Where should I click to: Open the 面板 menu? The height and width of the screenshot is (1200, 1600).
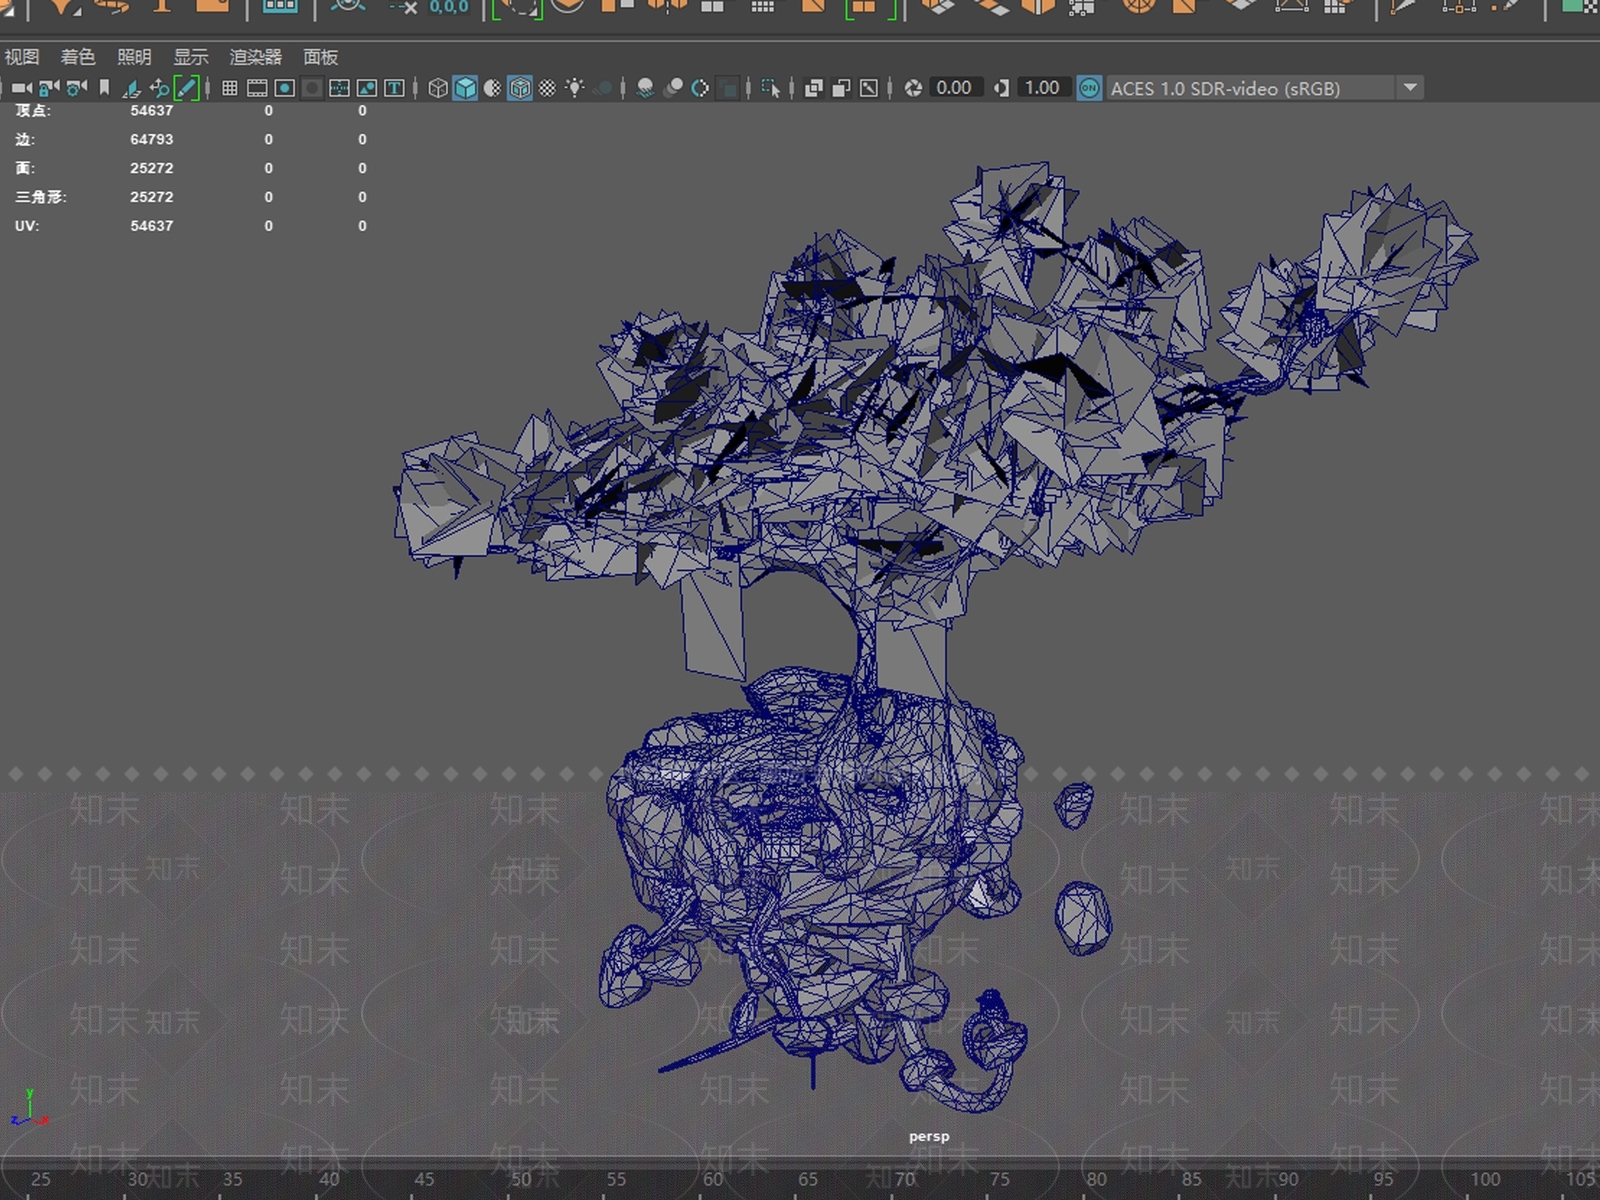[321, 57]
